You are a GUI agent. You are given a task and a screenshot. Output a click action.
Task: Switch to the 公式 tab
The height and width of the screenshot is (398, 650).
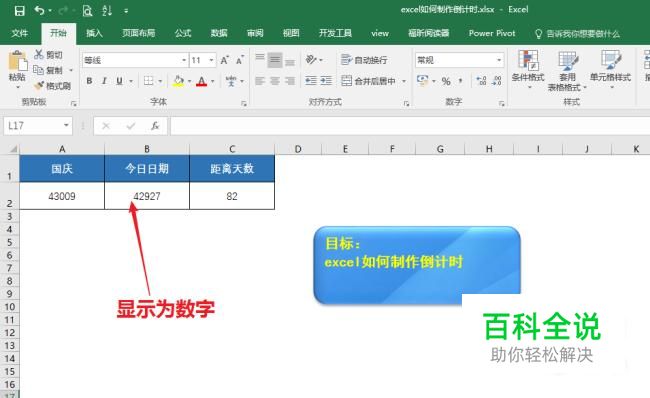pyautogui.click(x=183, y=33)
